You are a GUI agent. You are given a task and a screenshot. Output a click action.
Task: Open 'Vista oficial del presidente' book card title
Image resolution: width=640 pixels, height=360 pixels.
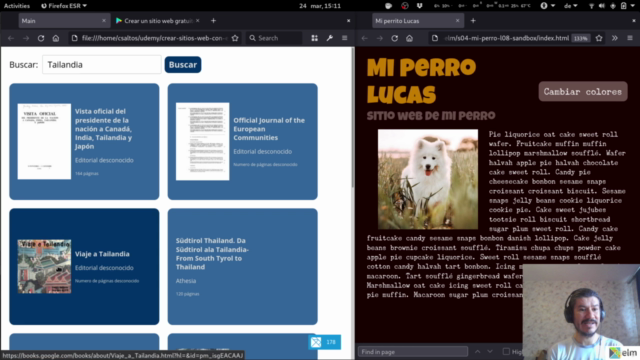(x=104, y=129)
